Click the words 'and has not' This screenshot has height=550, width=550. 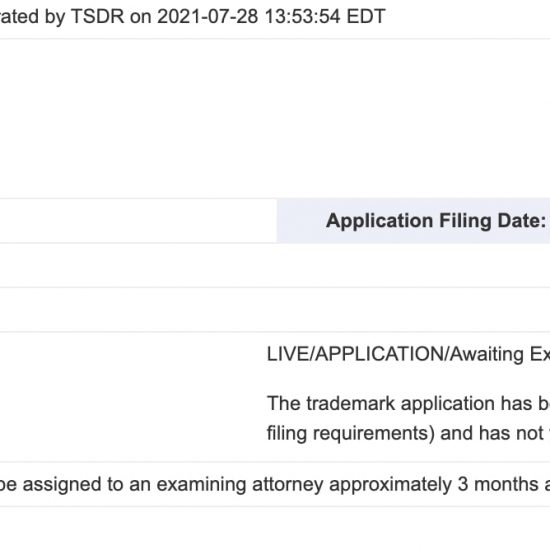pos(492,433)
